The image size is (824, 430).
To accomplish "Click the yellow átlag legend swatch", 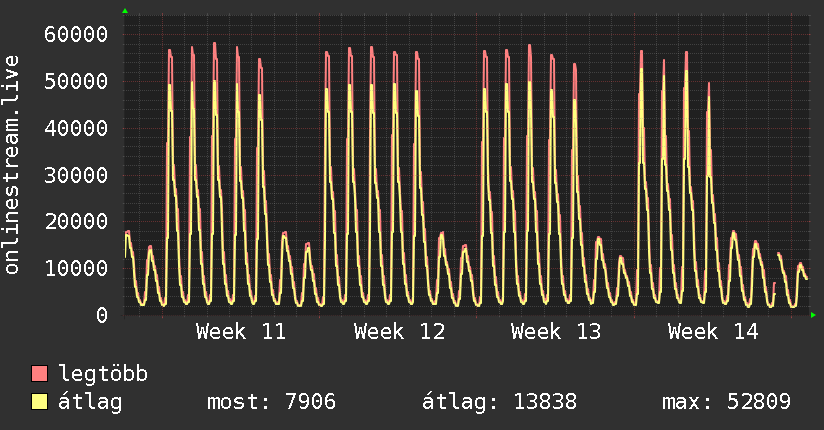I will [x=39, y=402].
